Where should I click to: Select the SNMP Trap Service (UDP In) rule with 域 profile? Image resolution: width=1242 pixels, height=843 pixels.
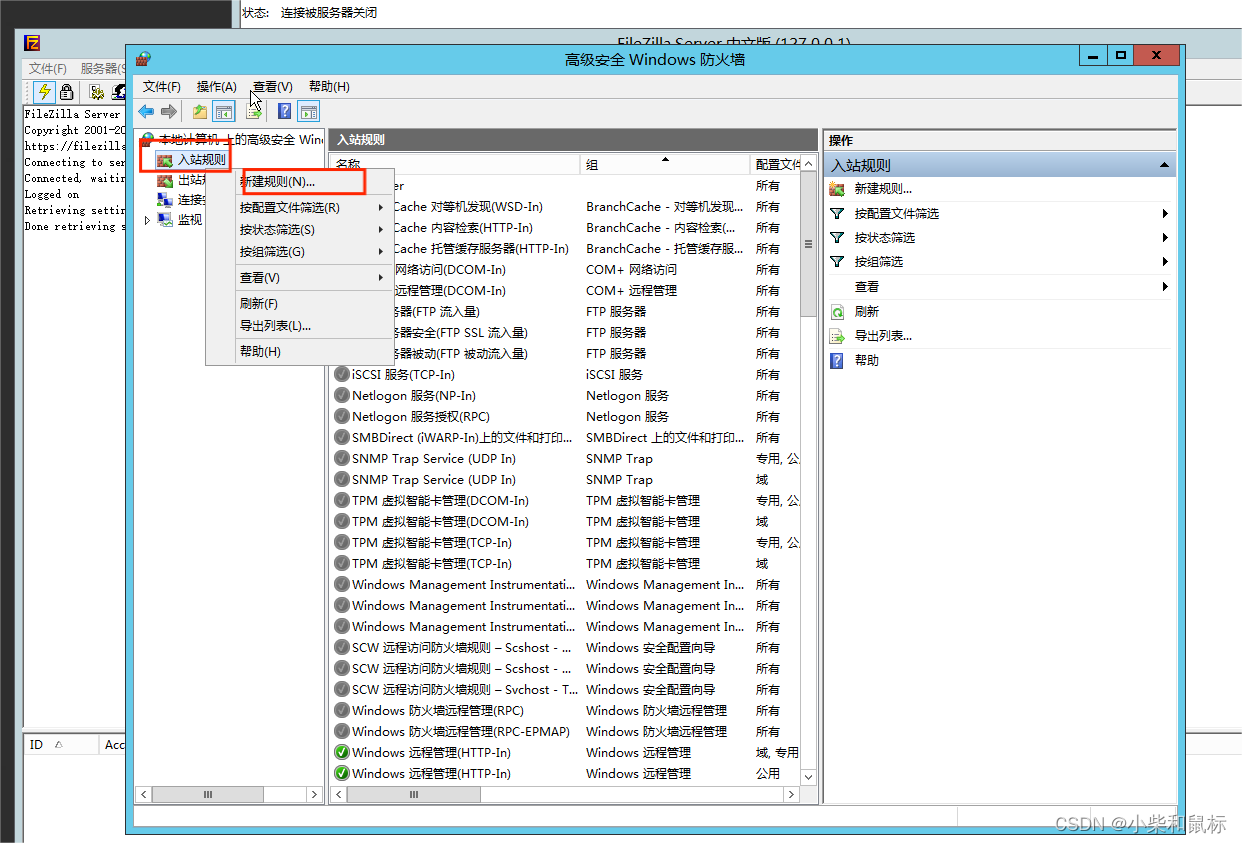point(567,480)
